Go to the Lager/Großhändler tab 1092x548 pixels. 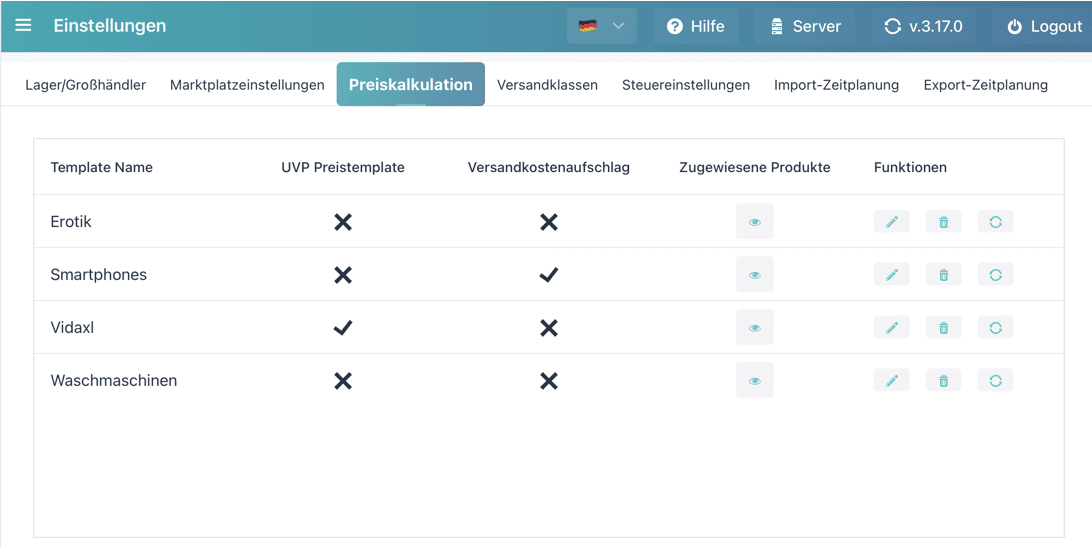pyautogui.click(x=85, y=85)
